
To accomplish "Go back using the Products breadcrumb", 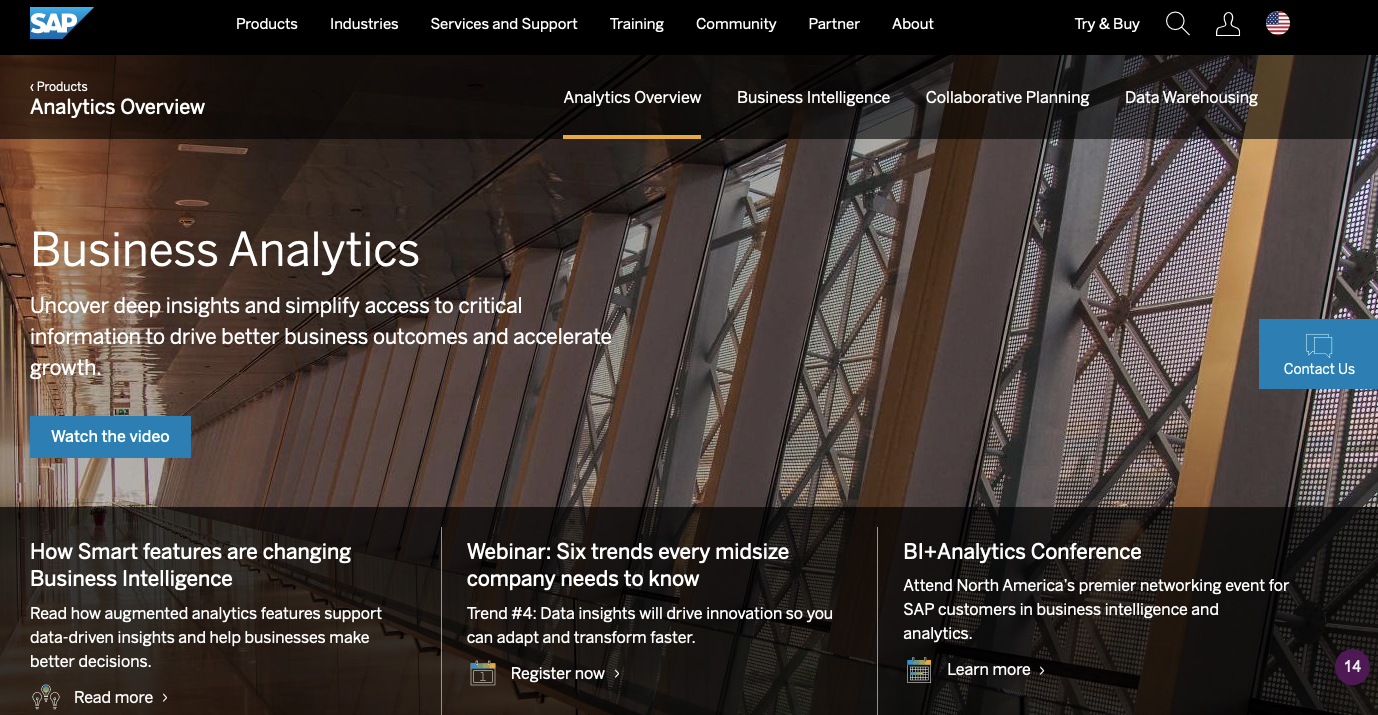I will [x=58, y=86].
